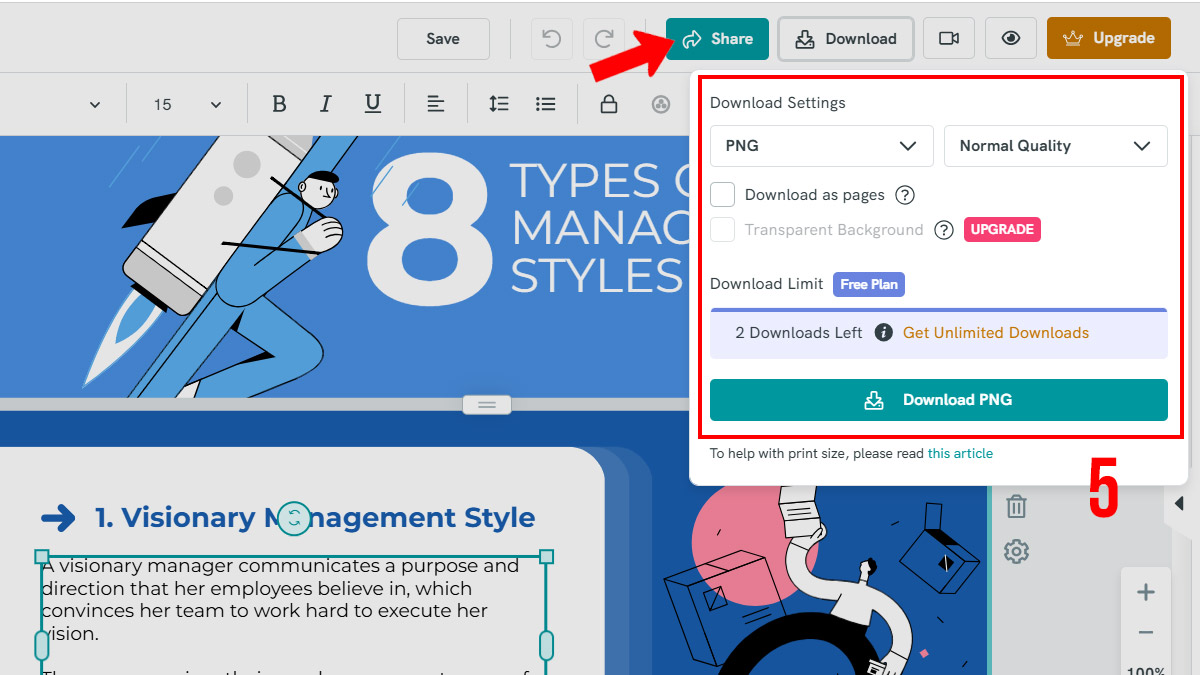Click the '2 Downloads Left' text
This screenshot has height=675, width=1200.
pyautogui.click(x=799, y=333)
